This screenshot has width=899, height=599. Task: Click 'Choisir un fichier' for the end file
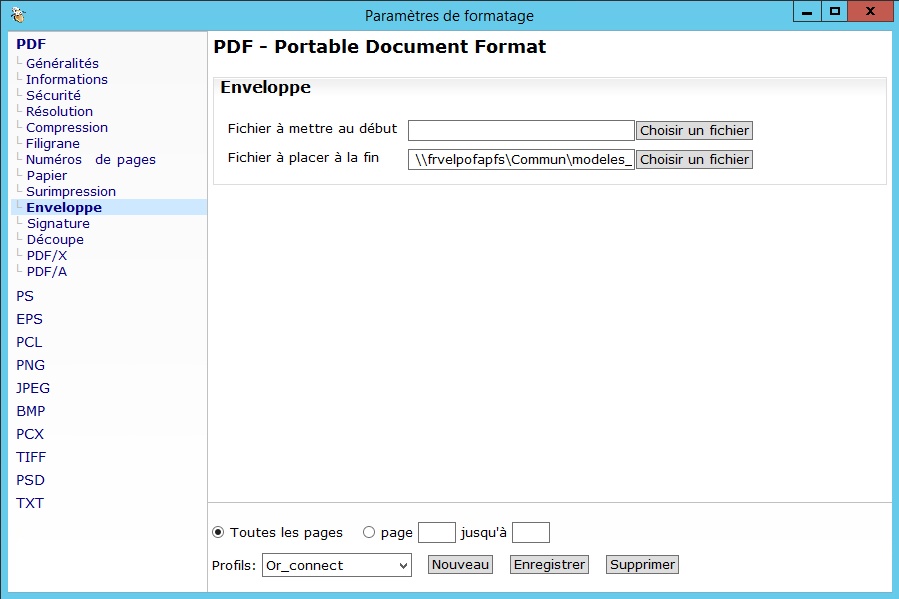[694, 160]
